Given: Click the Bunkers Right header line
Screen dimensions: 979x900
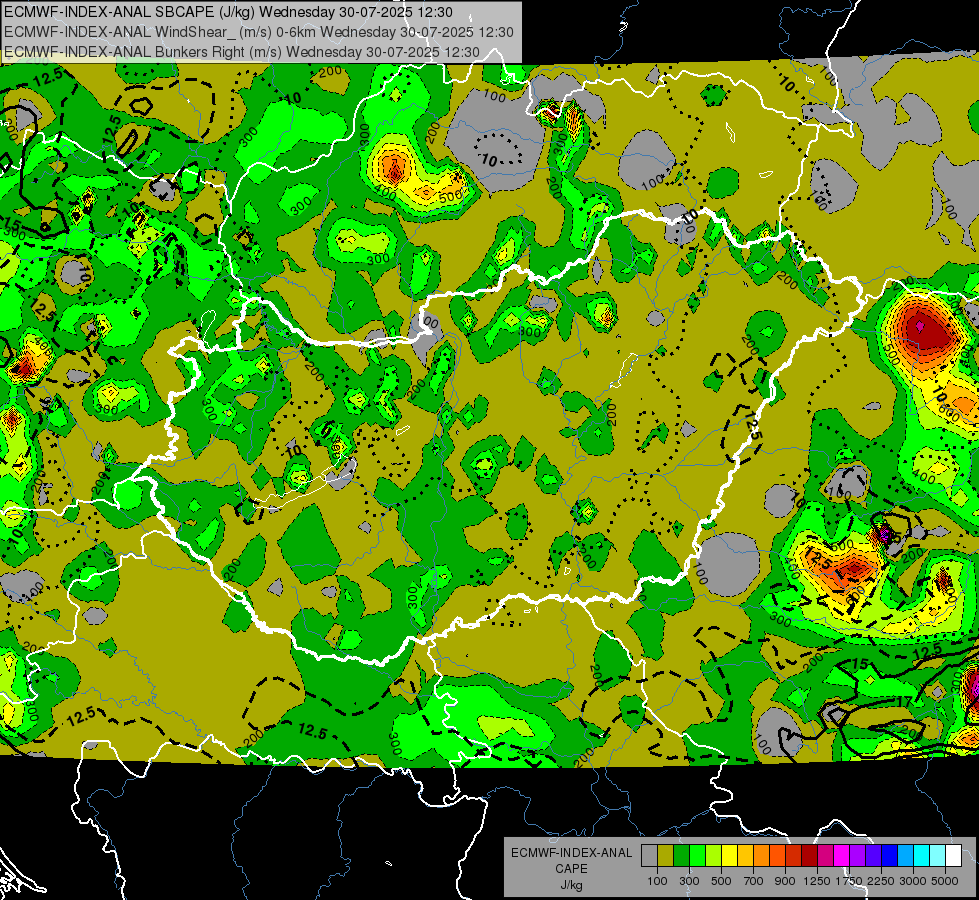Looking at the screenshot, I should pyautogui.click(x=242, y=52).
